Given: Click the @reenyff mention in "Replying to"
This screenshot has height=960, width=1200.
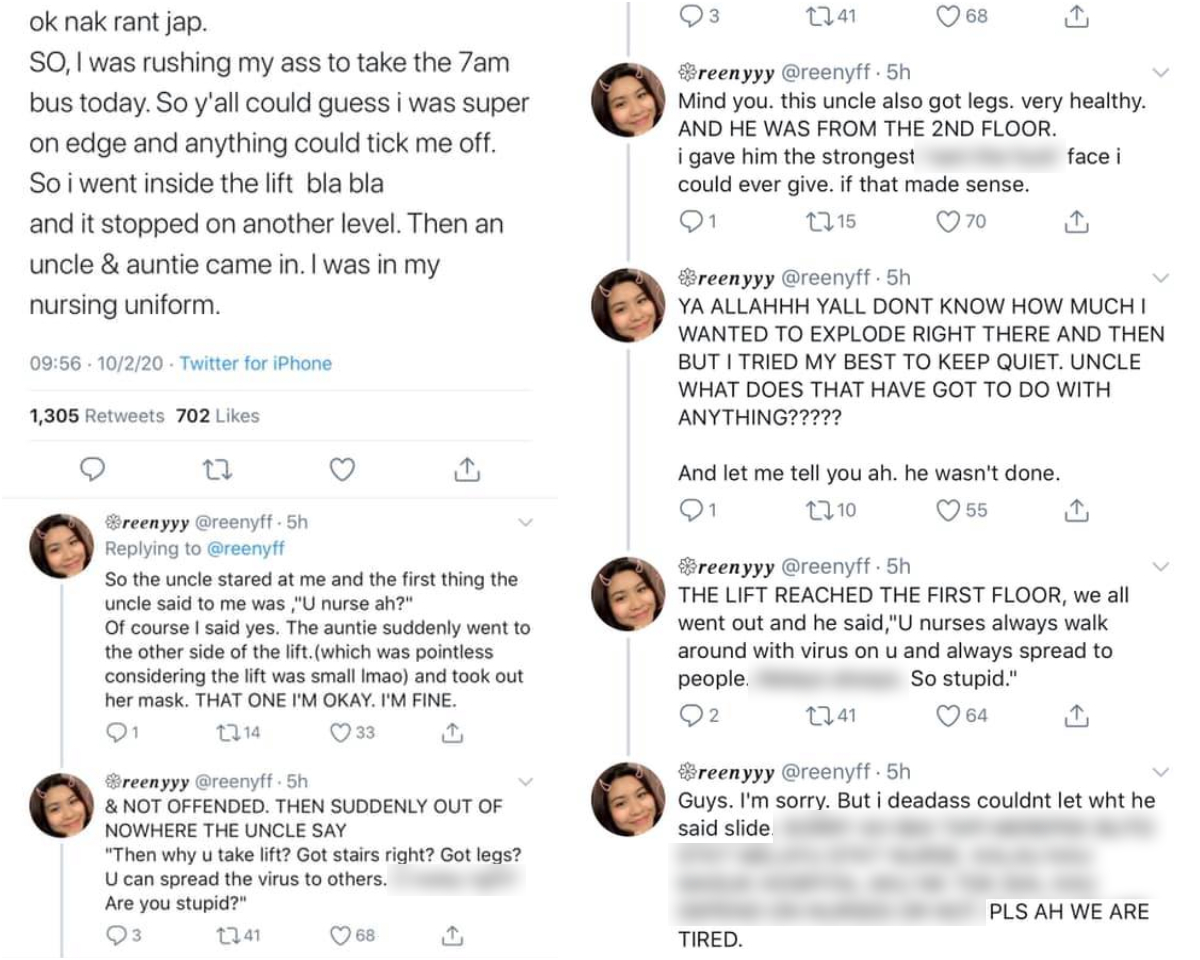Looking at the screenshot, I should [x=247, y=548].
